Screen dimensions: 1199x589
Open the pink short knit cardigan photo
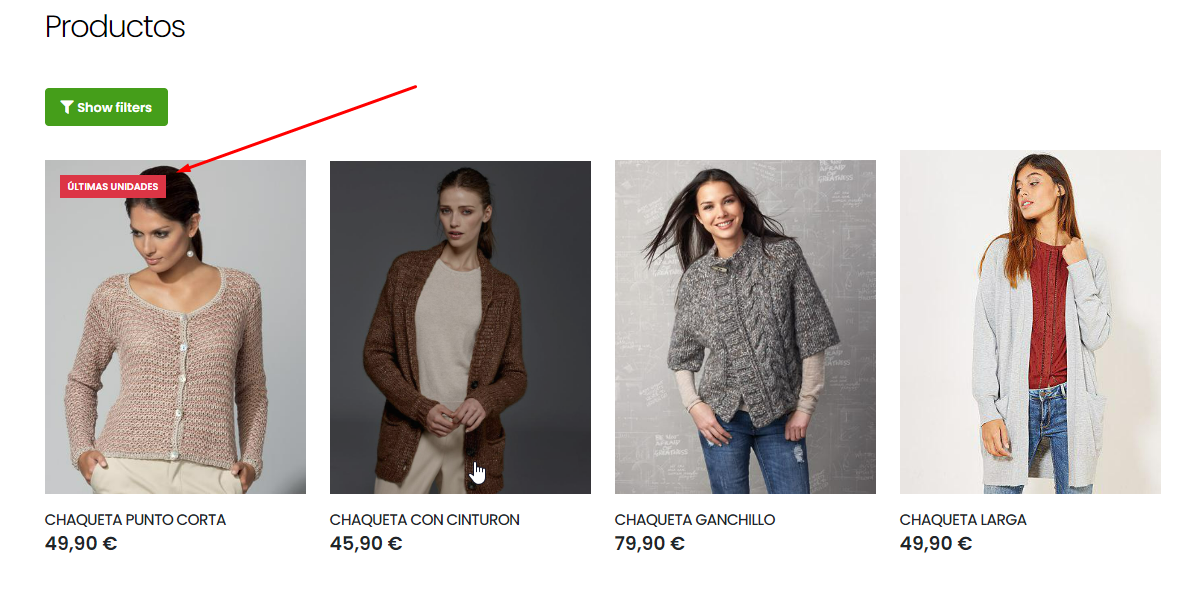175,327
